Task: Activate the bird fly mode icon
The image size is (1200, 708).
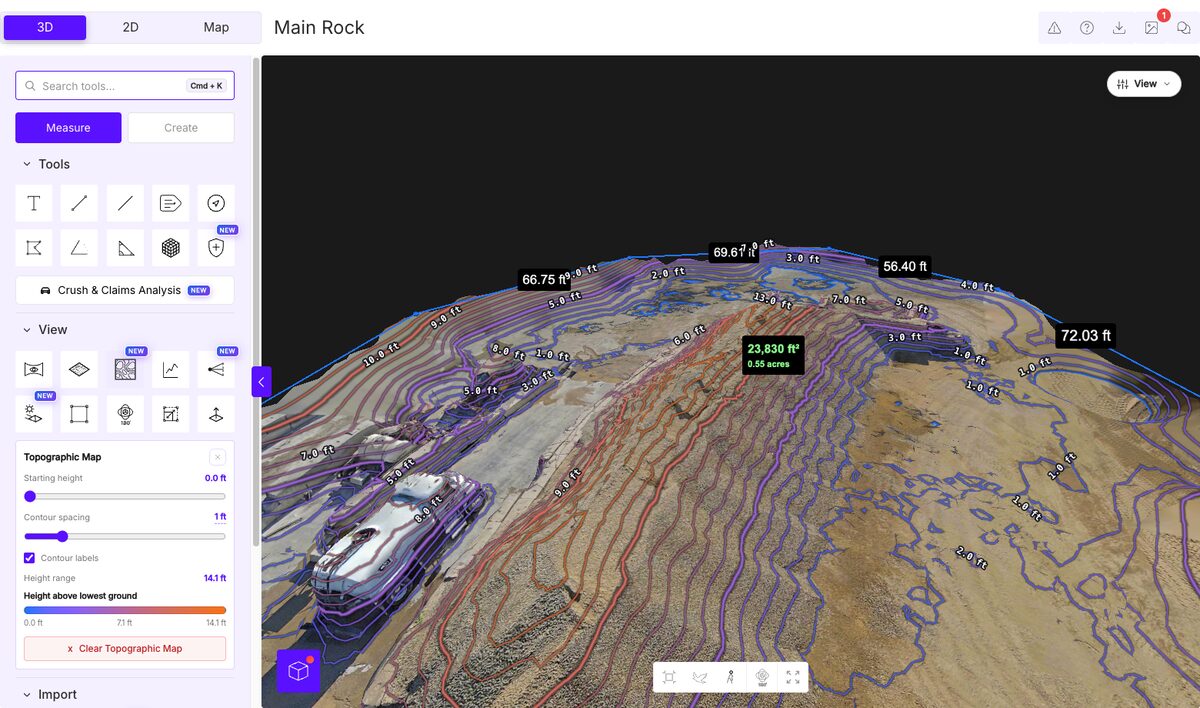Action: (x=700, y=677)
